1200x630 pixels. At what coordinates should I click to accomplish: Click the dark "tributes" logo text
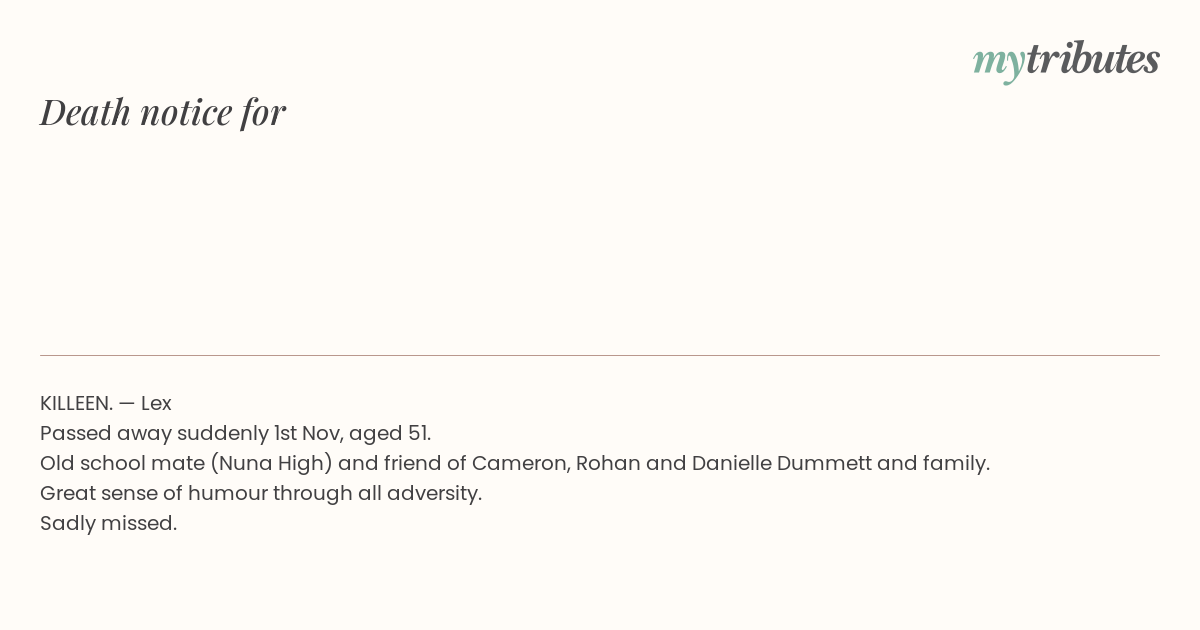click(x=1092, y=59)
